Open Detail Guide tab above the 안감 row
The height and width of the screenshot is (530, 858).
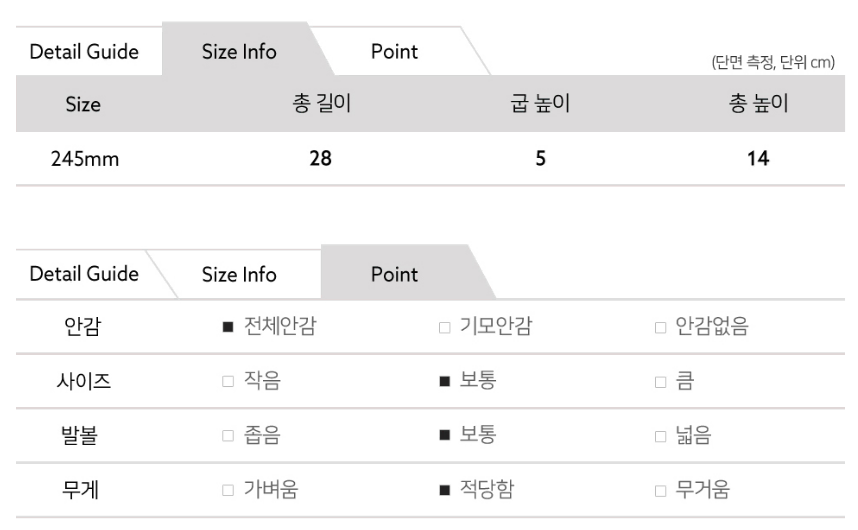[82, 273]
